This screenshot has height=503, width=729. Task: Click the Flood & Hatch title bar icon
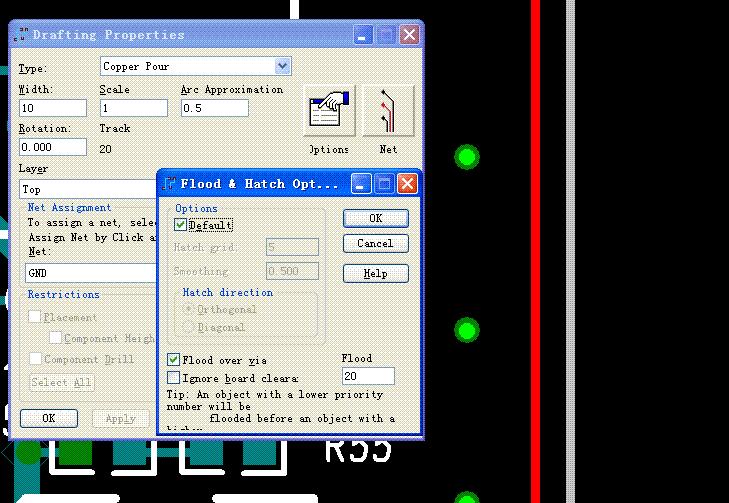169,184
